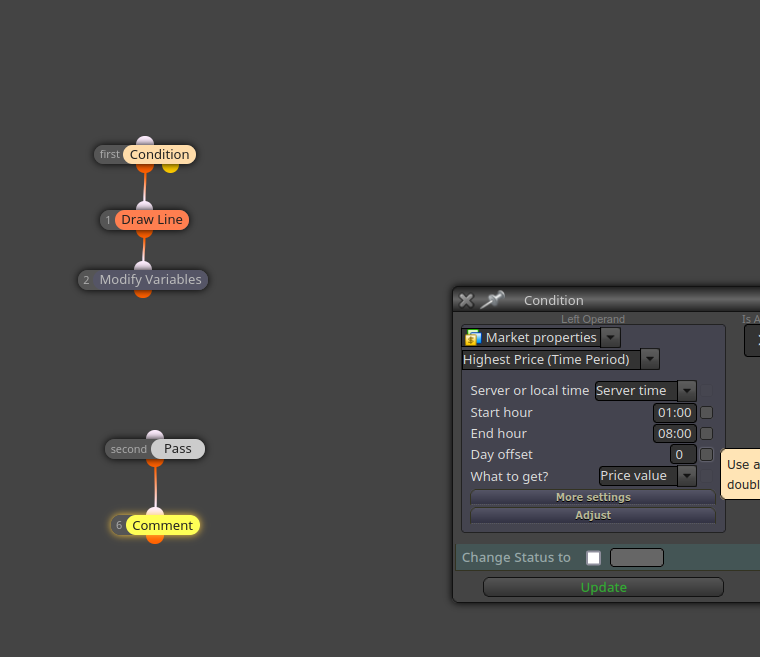This screenshot has height=657, width=760.
Task: Click the green Update button
Action: click(x=603, y=587)
